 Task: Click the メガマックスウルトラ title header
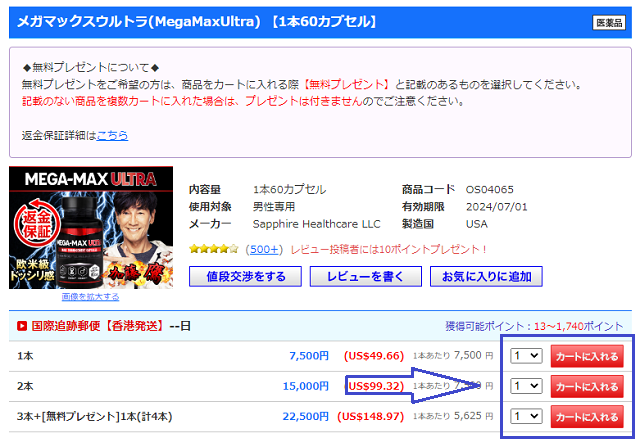pos(196,22)
